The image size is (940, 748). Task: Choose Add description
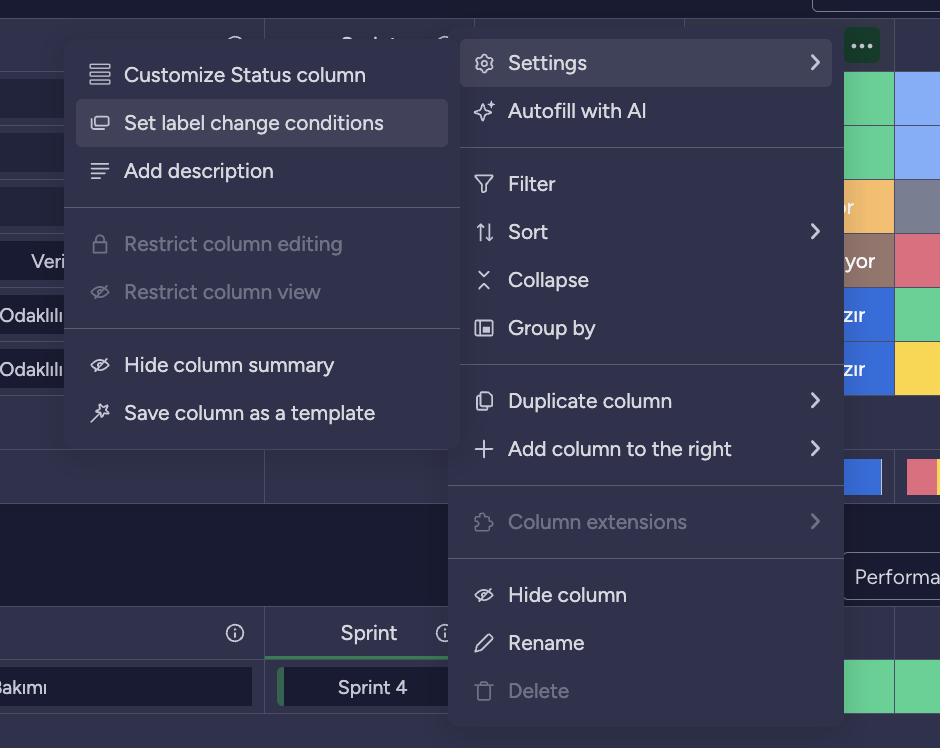pos(262,171)
